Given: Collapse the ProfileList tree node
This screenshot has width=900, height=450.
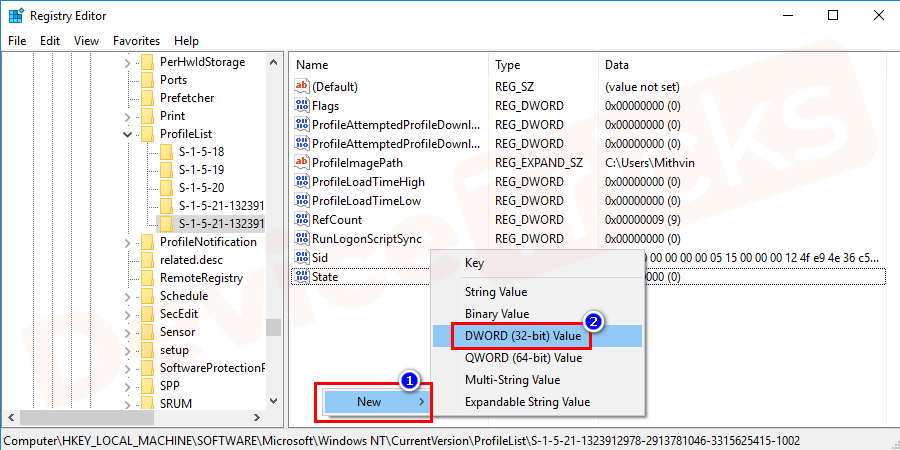Looking at the screenshot, I should [128, 134].
